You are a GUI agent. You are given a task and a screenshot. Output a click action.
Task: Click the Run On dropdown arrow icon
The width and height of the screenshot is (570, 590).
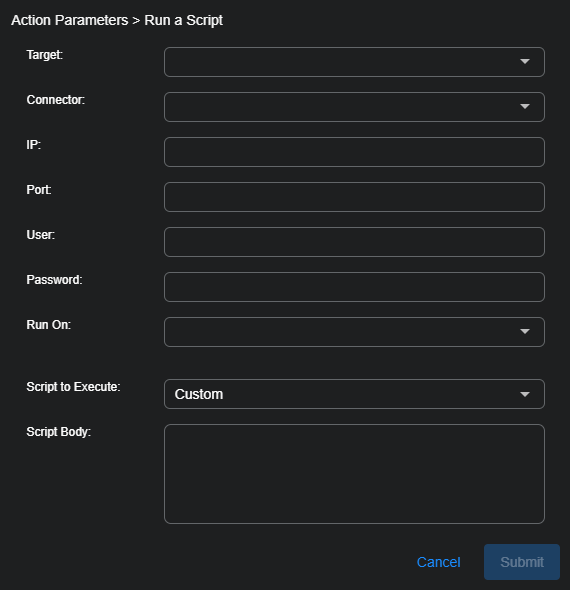point(524,331)
